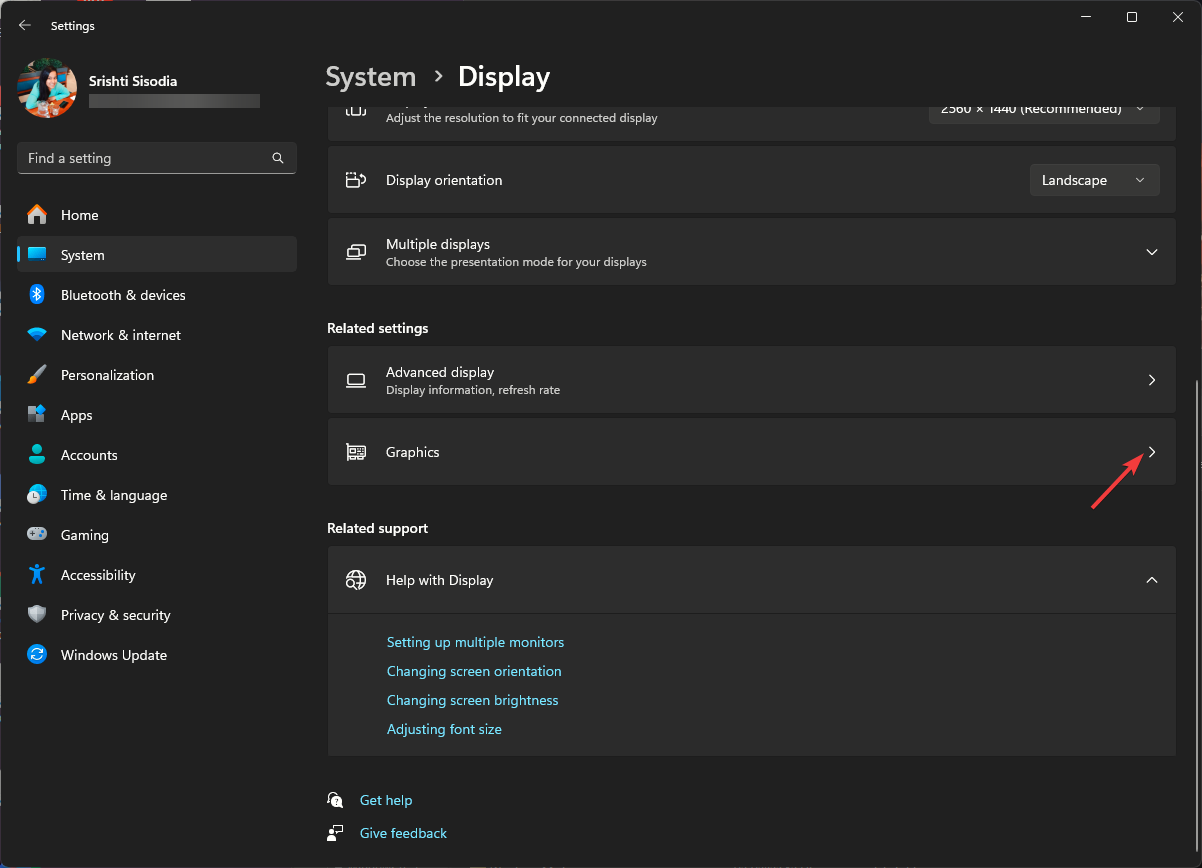This screenshot has width=1202, height=868.
Task: Go to Accounts settings
Action: click(157, 455)
